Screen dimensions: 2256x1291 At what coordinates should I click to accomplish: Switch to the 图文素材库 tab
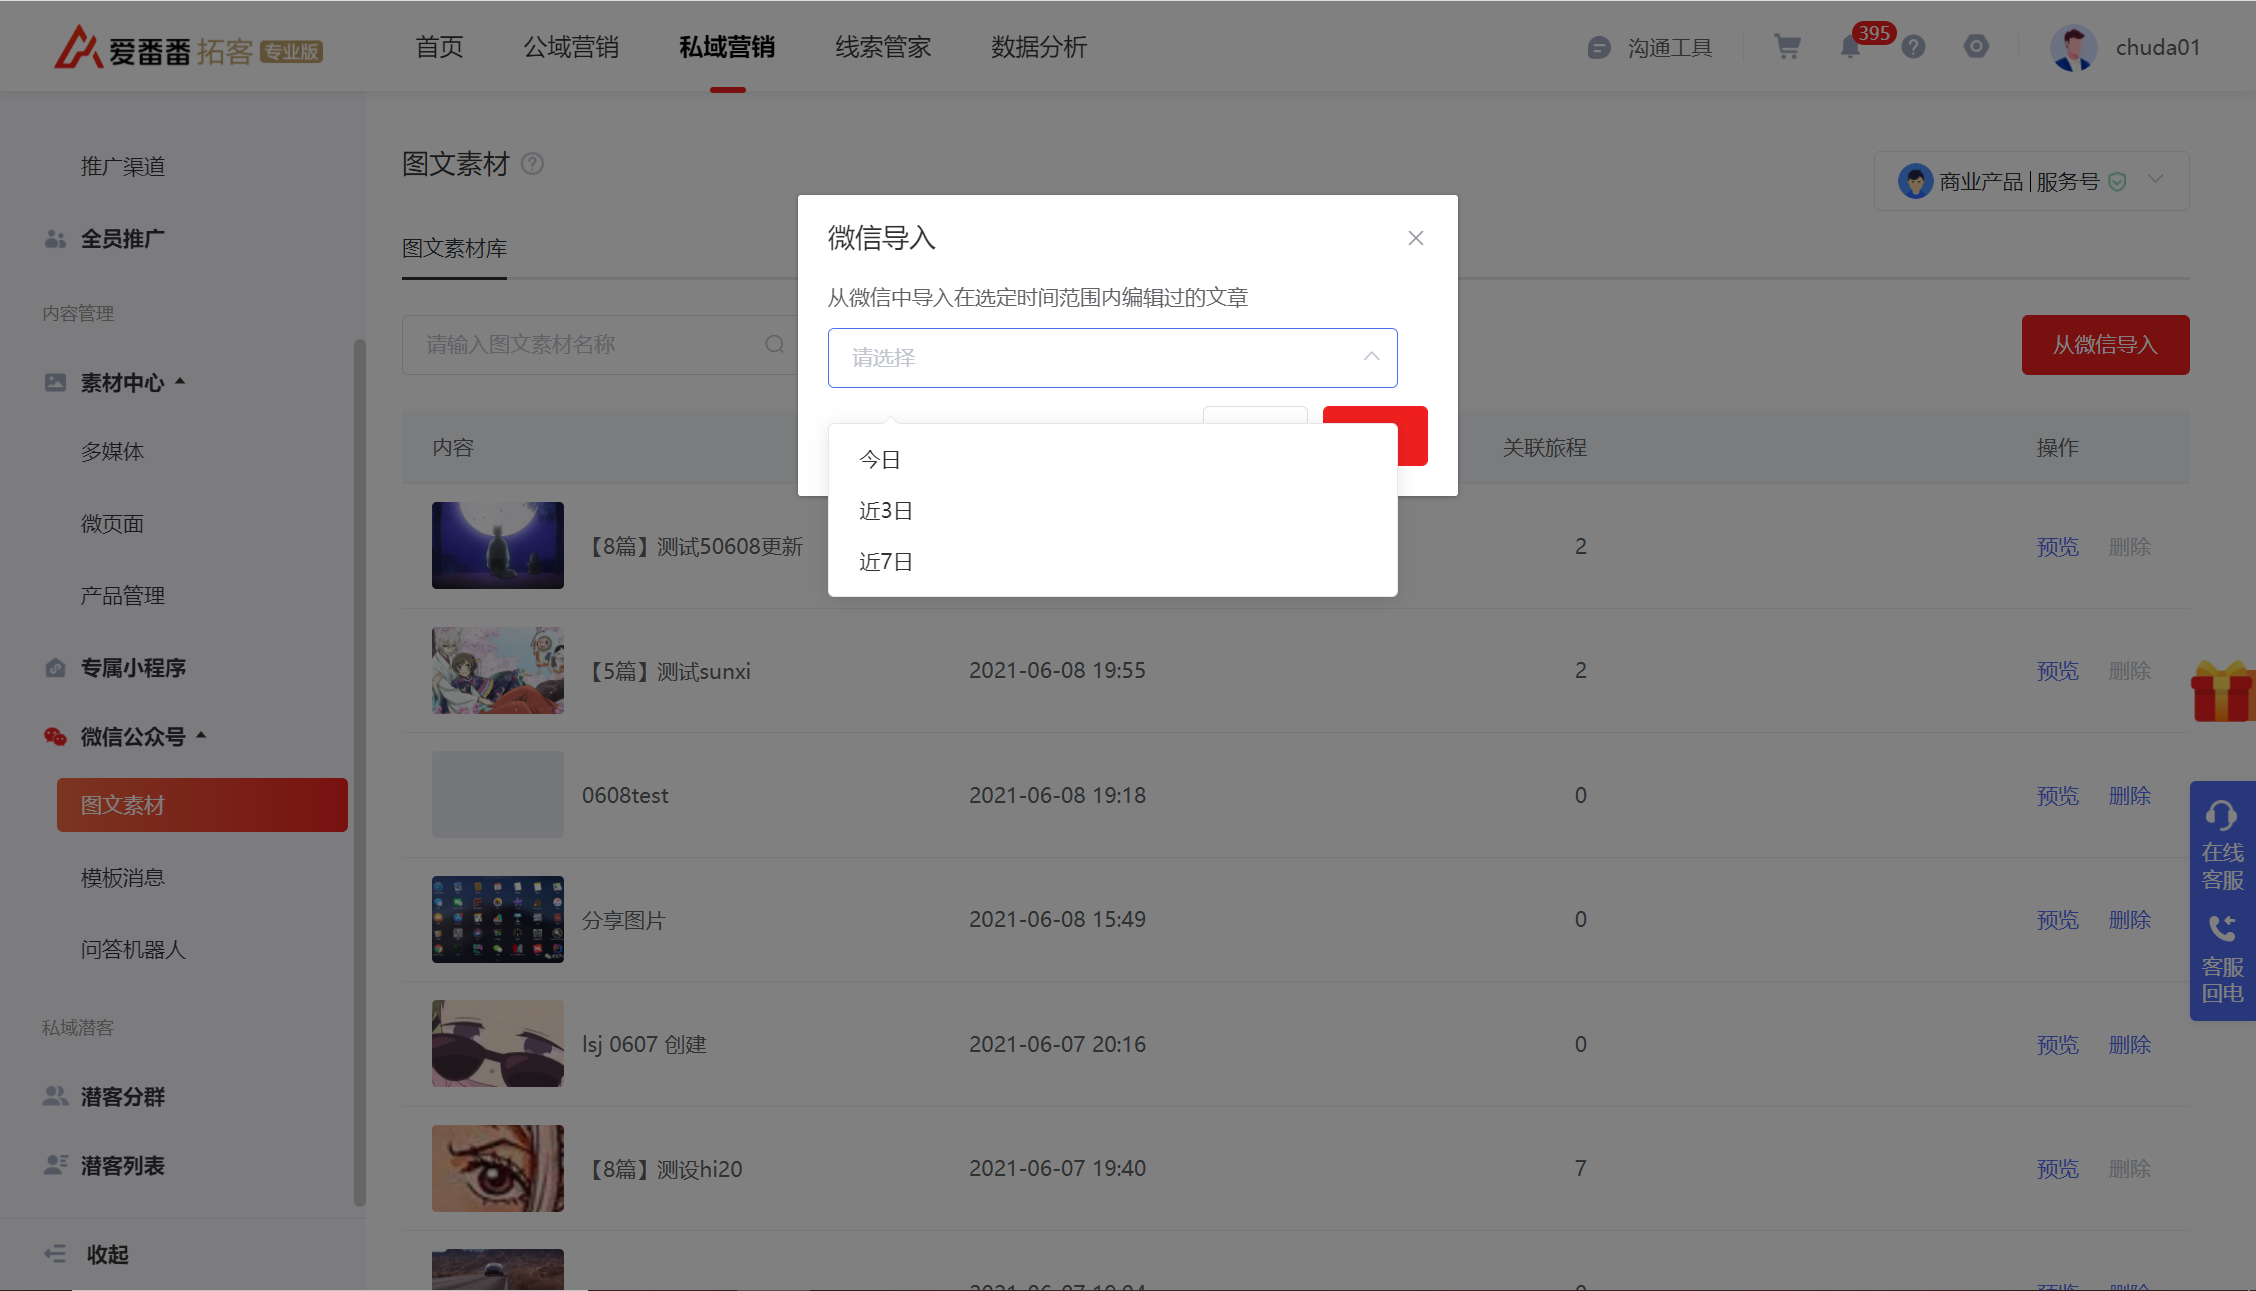[x=454, y=249]
